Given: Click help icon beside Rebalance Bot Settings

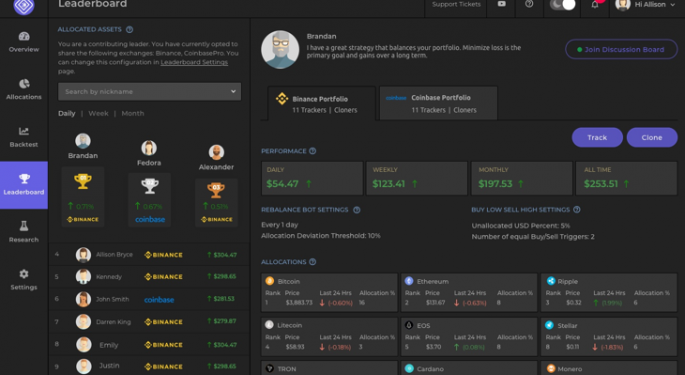Looking at the screenshot, I should (356, 210).
